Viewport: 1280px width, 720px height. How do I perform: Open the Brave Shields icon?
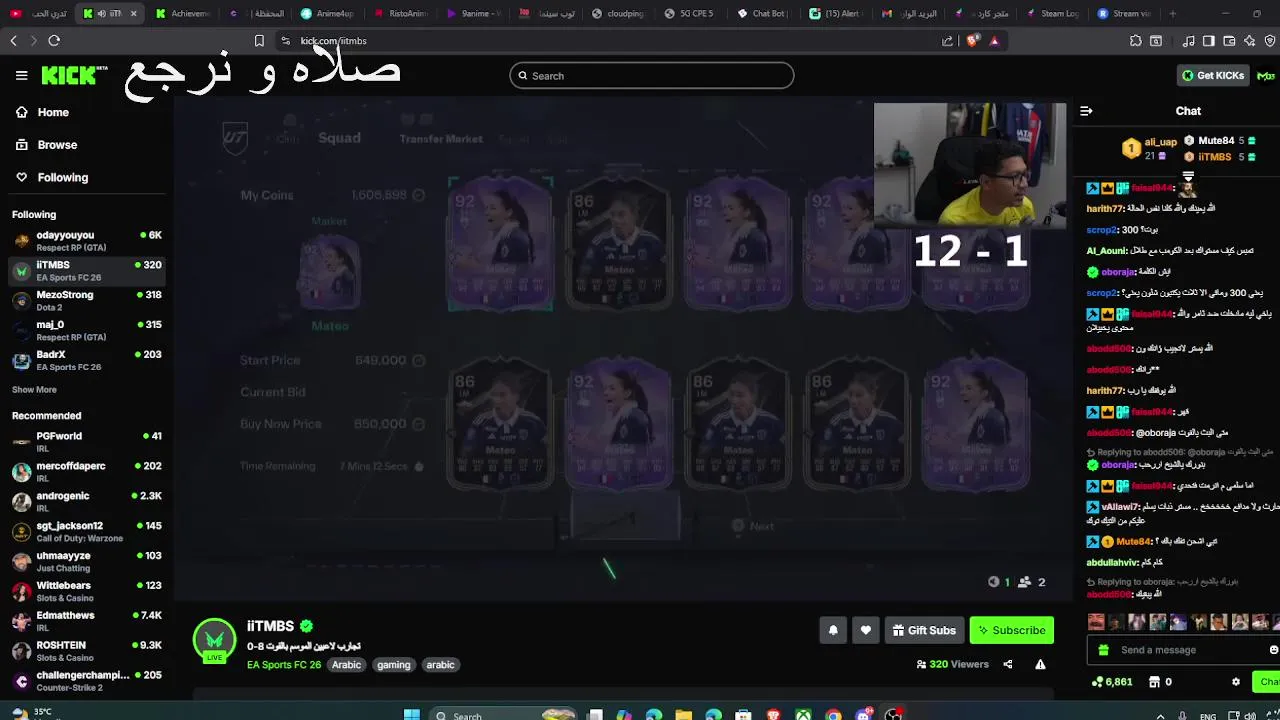pyautogui.click(x=972, y=41)
